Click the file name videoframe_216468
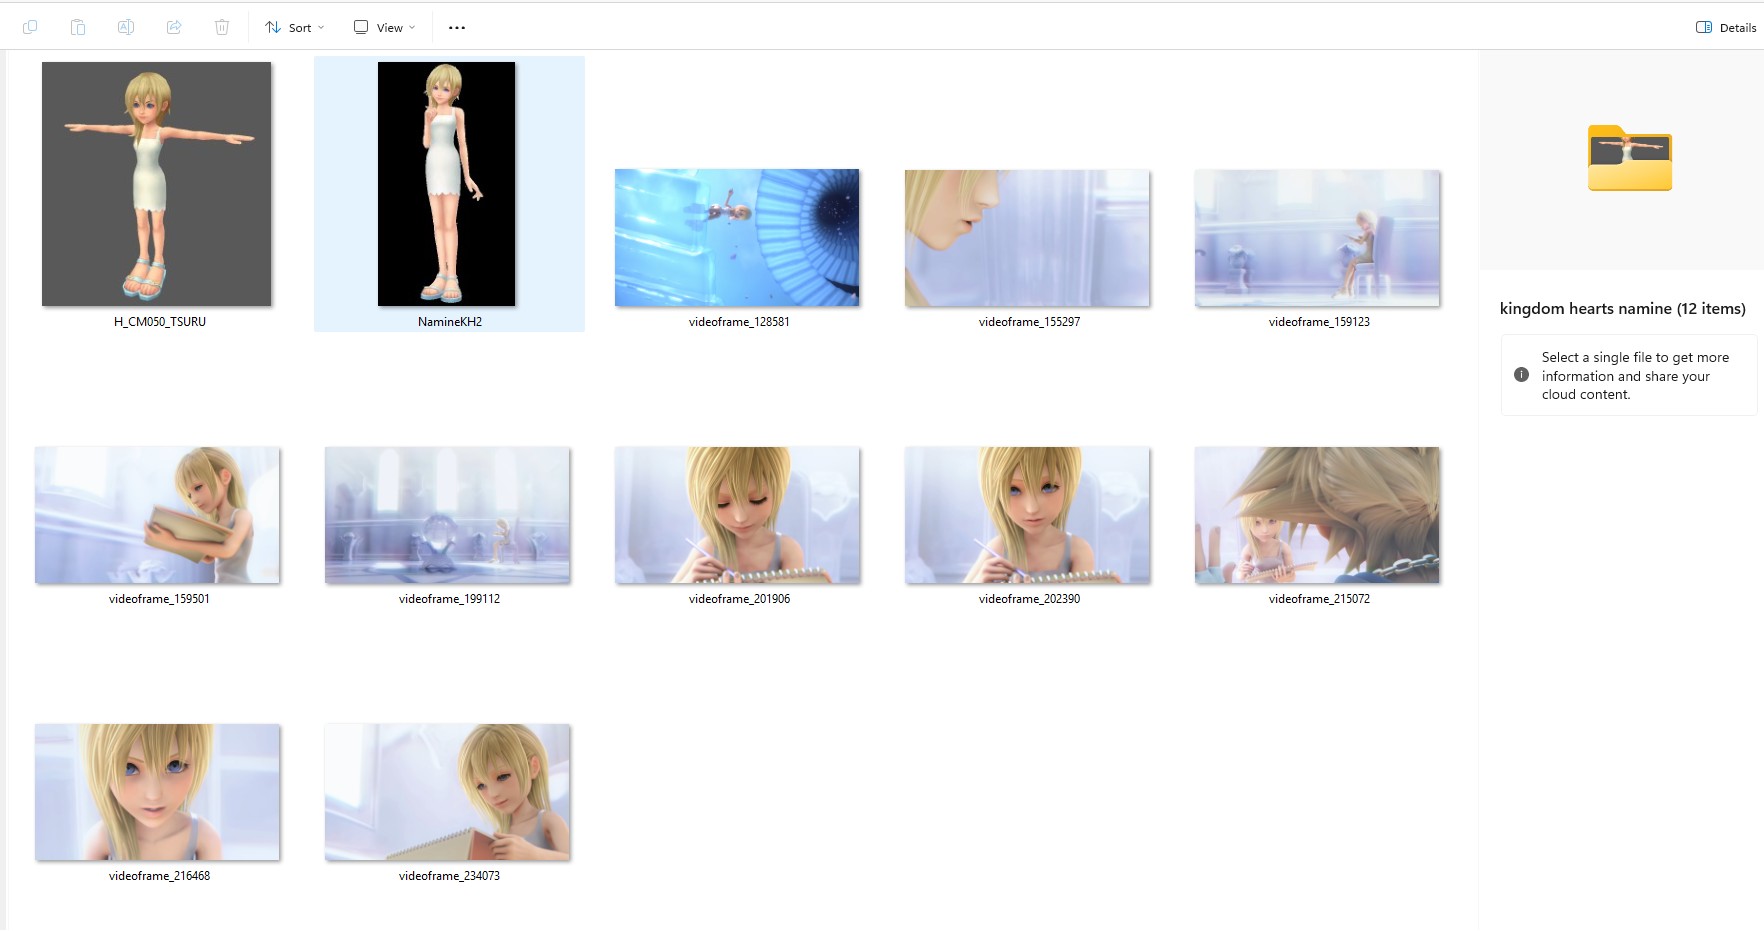 [x=159, y=876]
